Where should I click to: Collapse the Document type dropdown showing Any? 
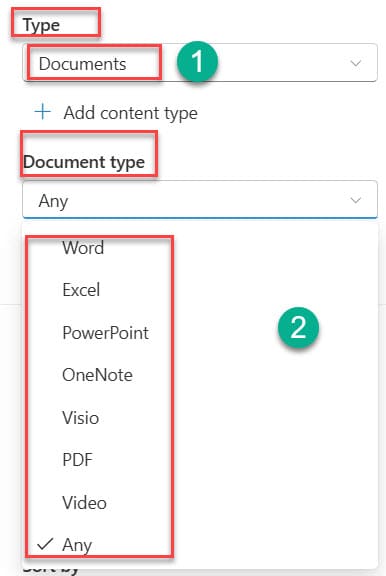[x=200, y=199]
